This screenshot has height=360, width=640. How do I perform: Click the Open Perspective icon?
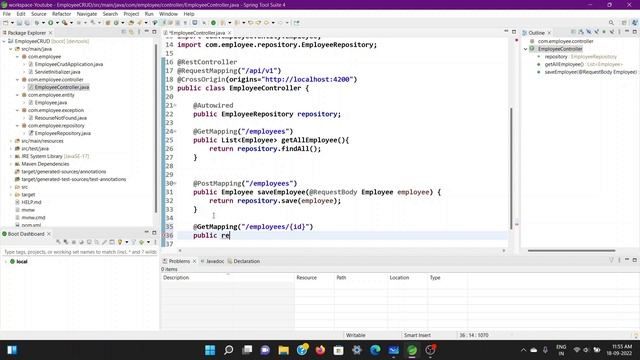[624, 23]
